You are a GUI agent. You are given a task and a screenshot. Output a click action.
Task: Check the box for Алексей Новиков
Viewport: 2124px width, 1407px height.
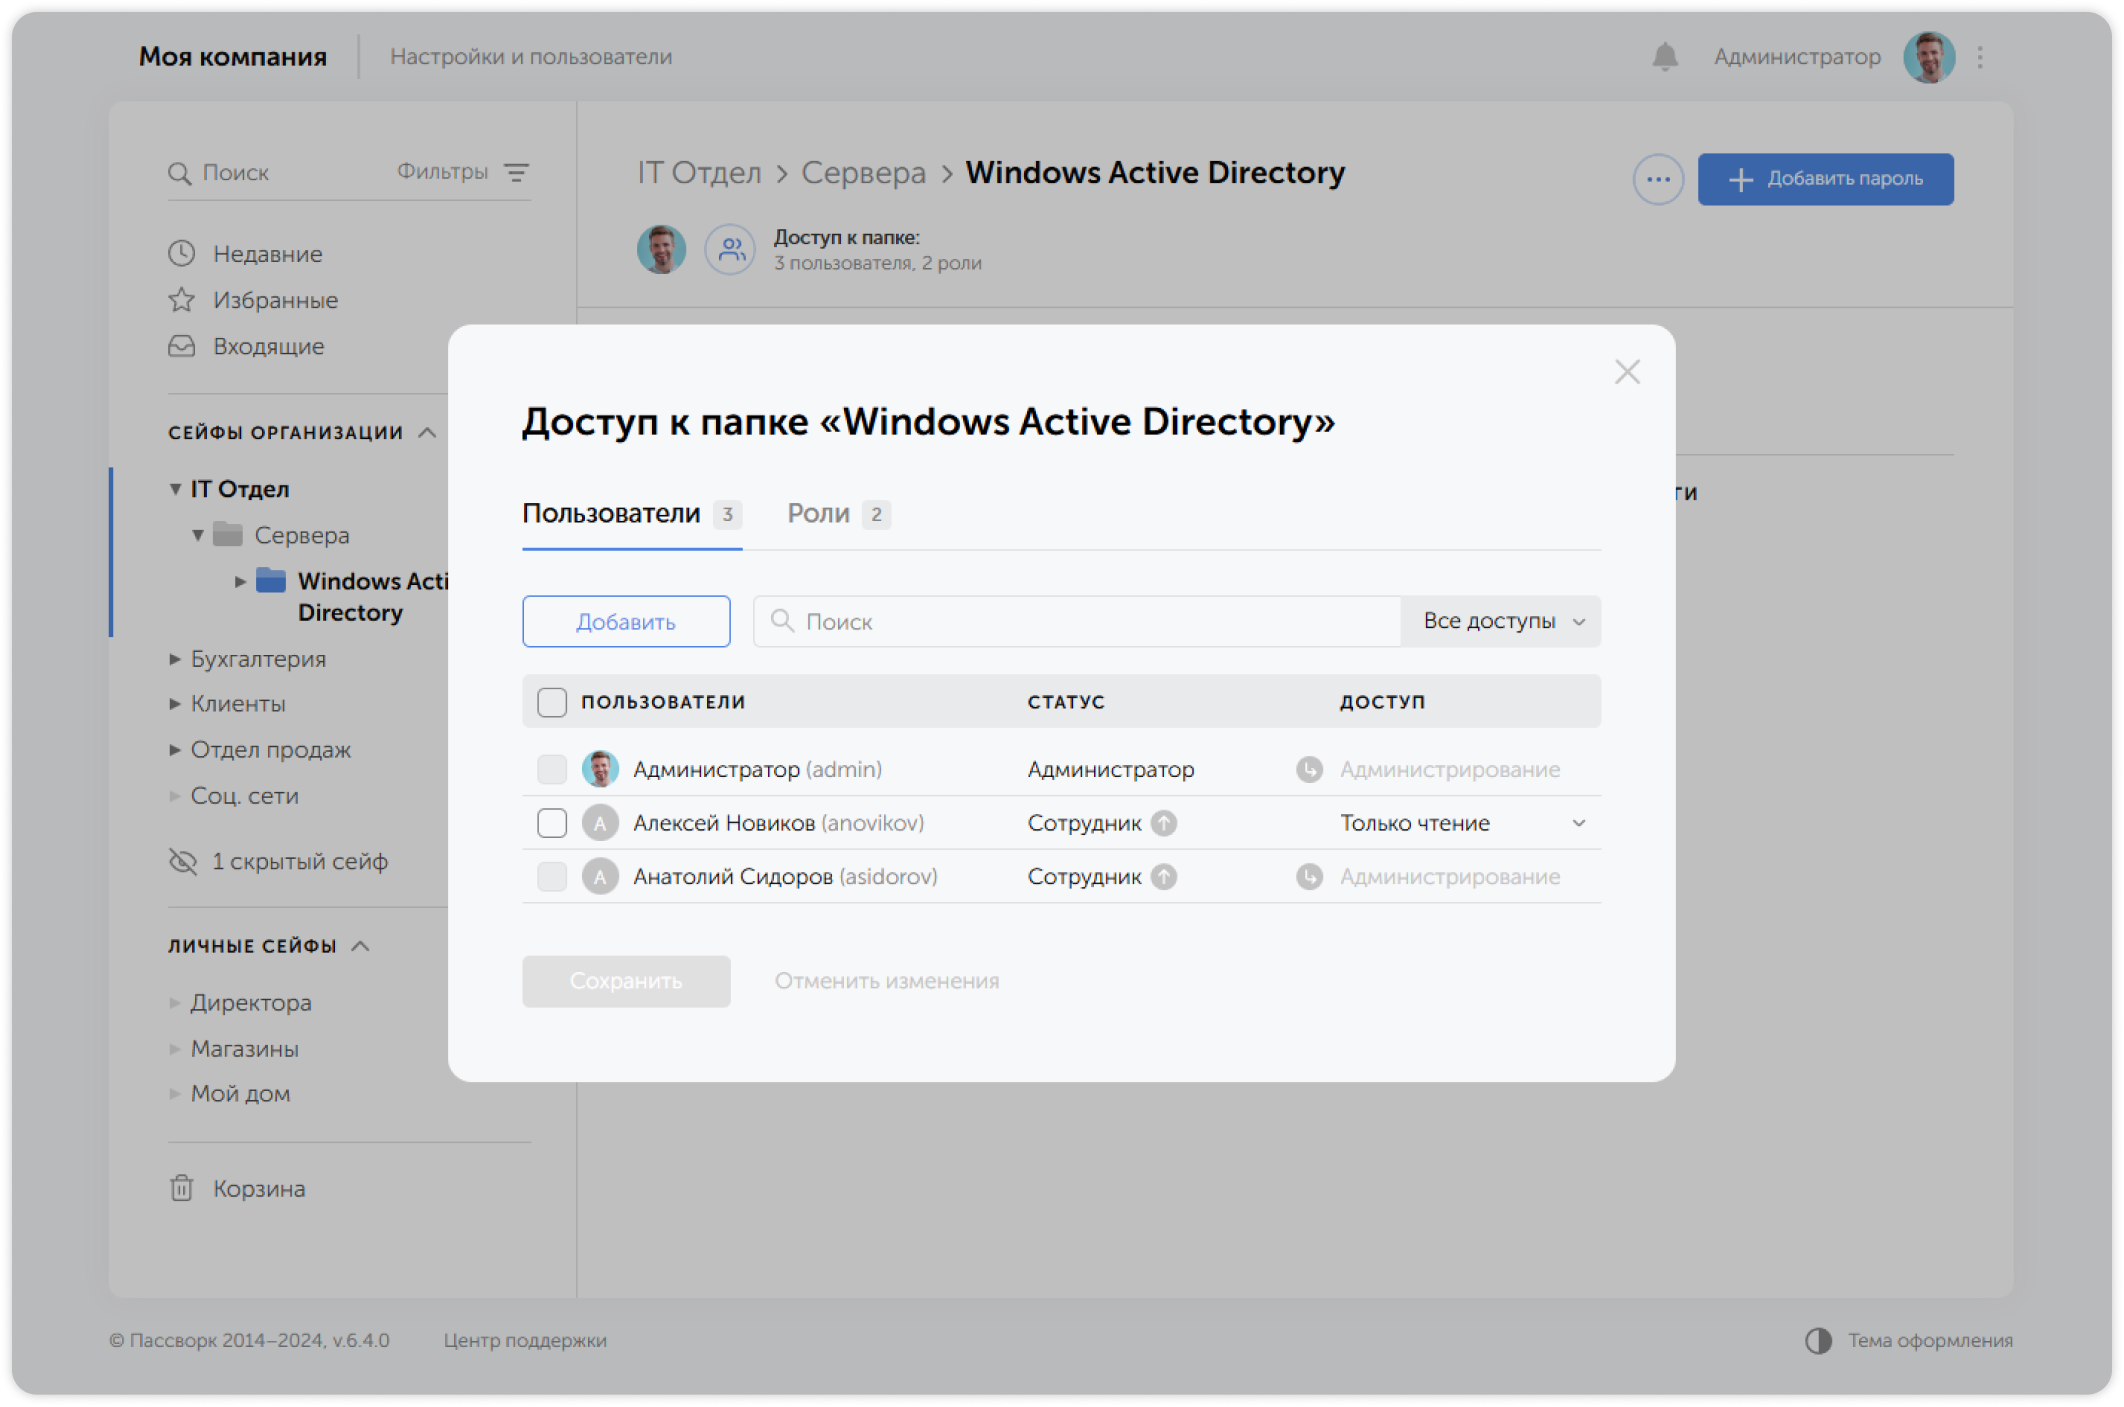(x=552, y=823)
